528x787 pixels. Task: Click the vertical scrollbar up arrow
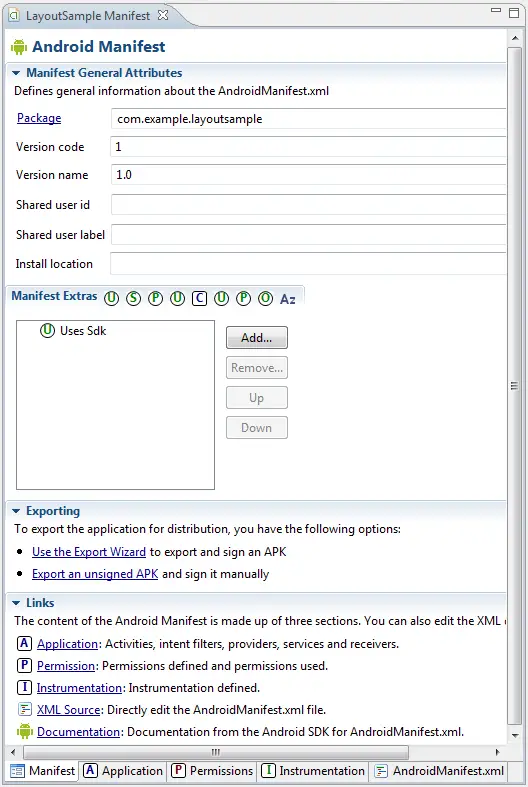pyautogui.click(x=515, y=38)
